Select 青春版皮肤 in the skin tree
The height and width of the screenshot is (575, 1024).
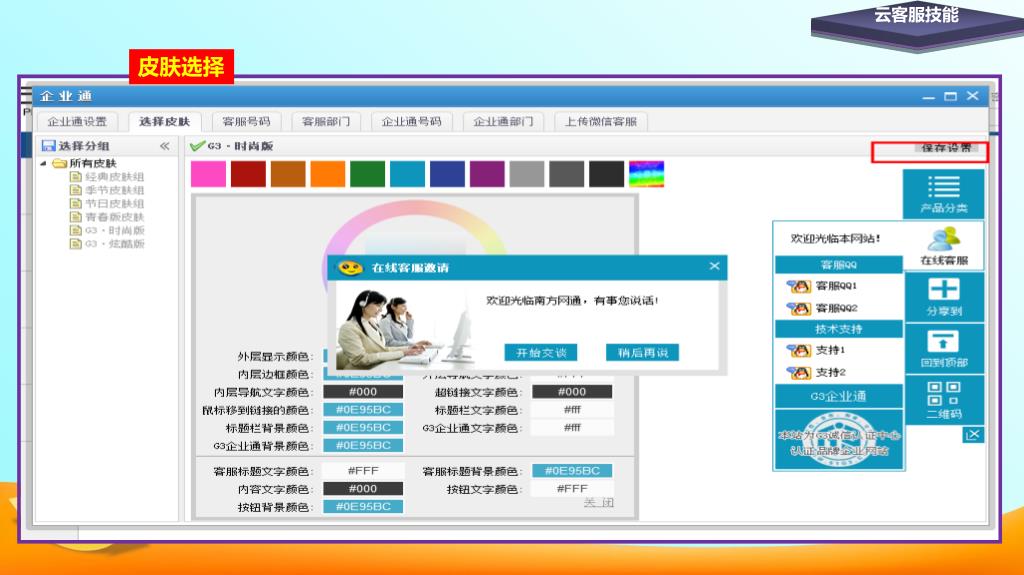[x=114, y=217]
